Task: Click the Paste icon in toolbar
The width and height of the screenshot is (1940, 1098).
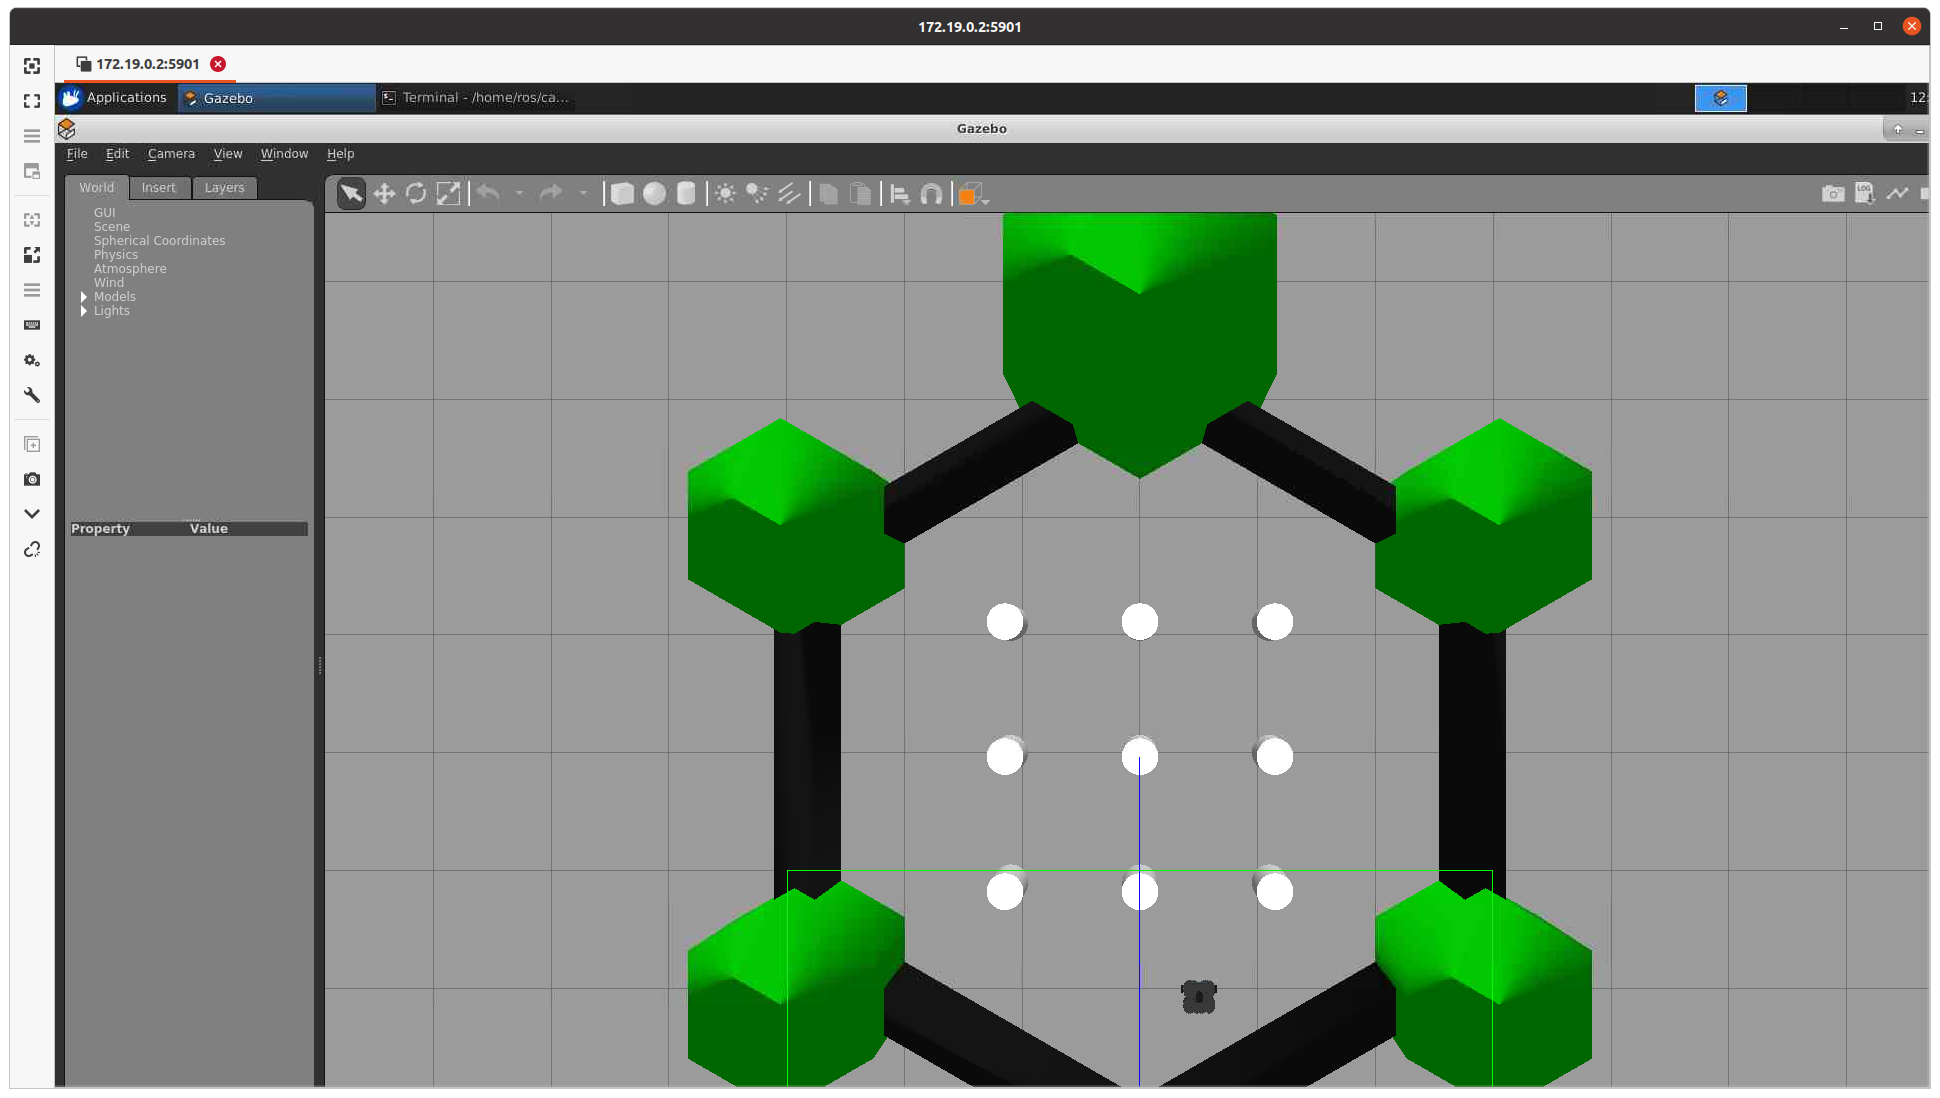Action: pos(860,193)
